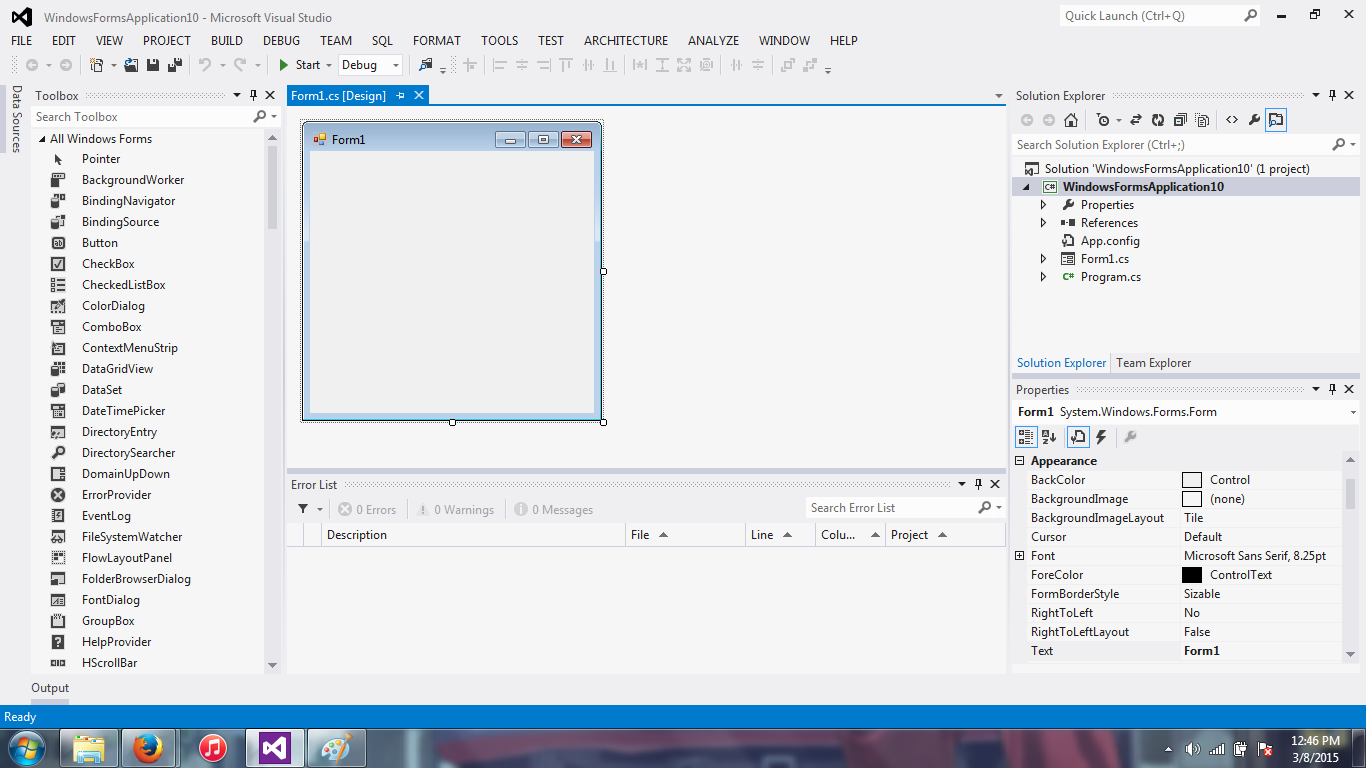The image size is (1366, 770).
Task: Click the View Code angle-brackets icon
Action: pyautogui.click(x=1232, y=120)
